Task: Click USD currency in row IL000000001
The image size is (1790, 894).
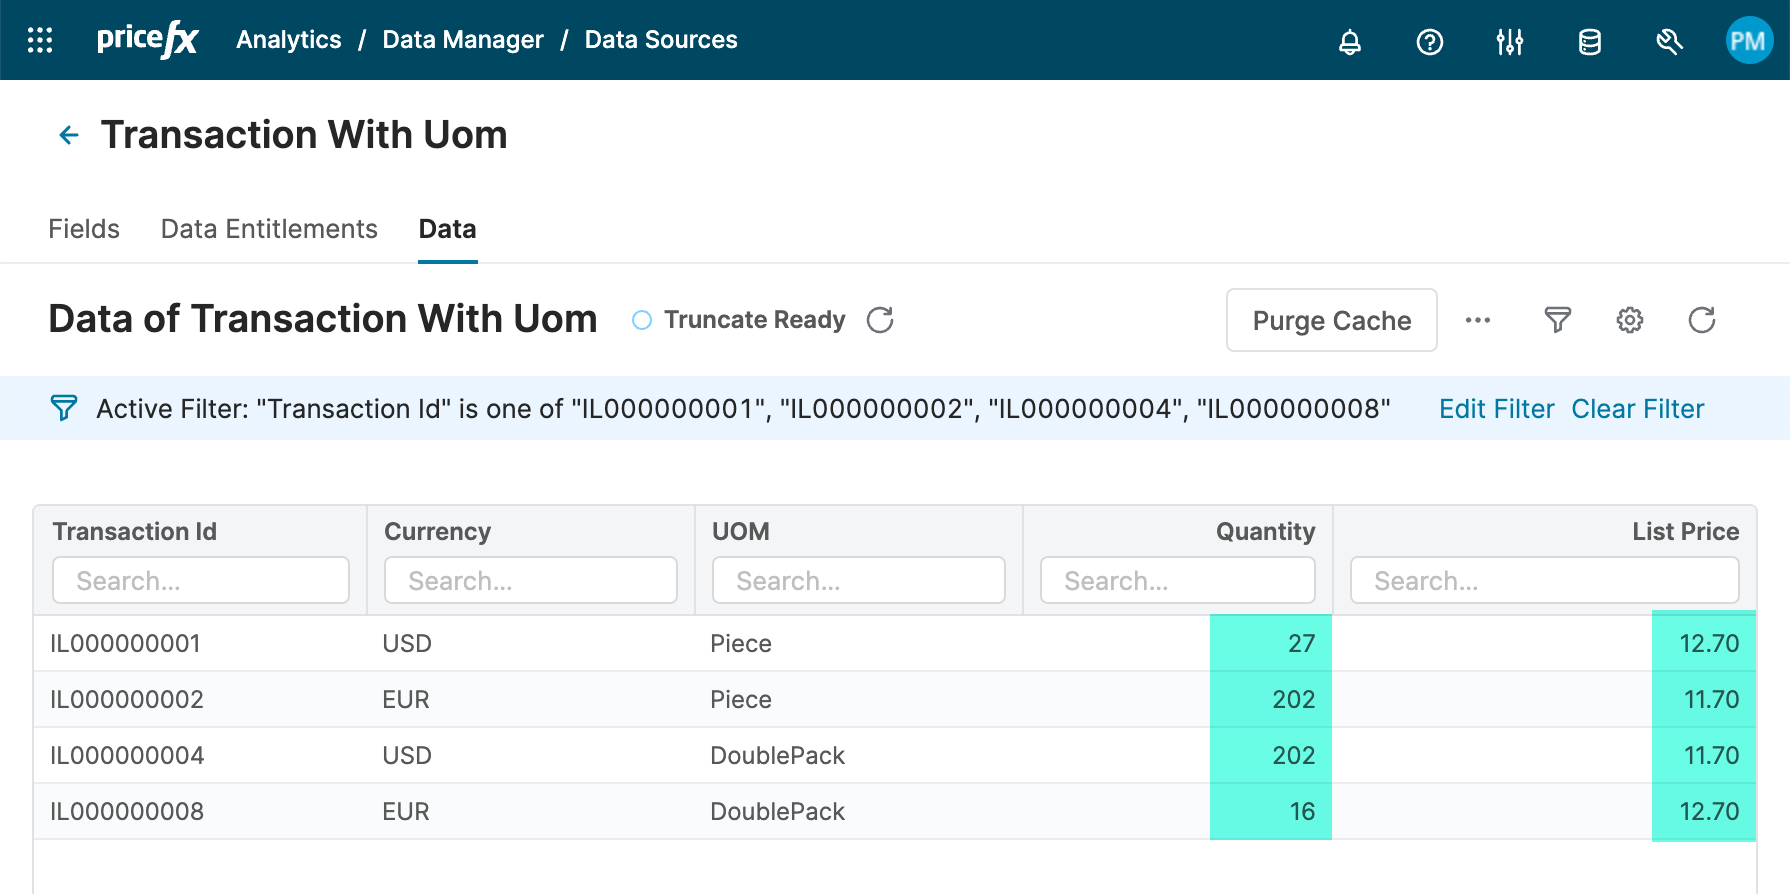Action: pyautogui.click(x=407, y=643)
